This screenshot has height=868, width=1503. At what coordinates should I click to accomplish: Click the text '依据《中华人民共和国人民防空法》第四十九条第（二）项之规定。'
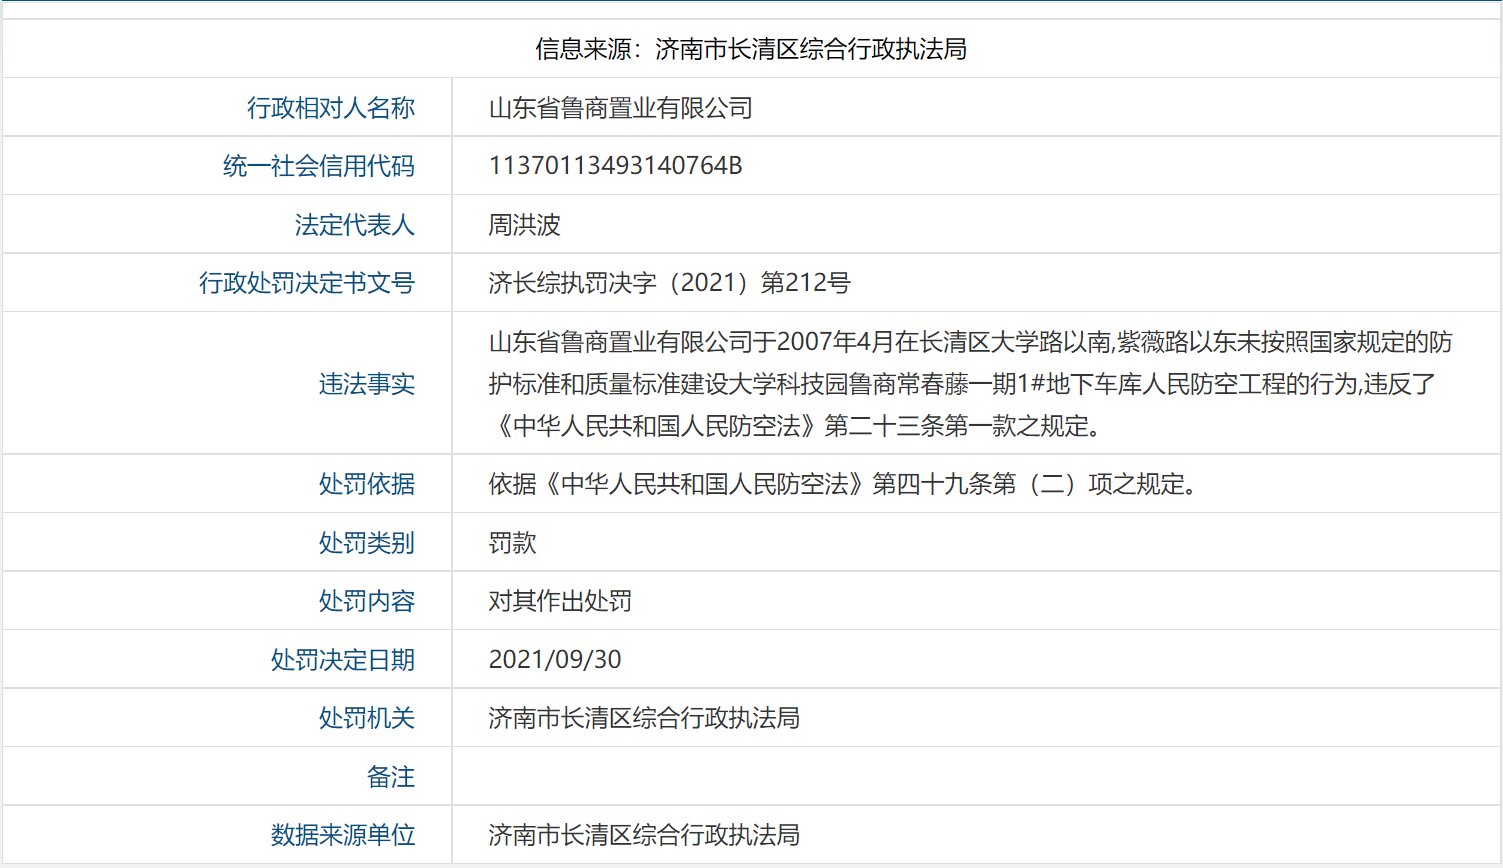pos(843,484)
